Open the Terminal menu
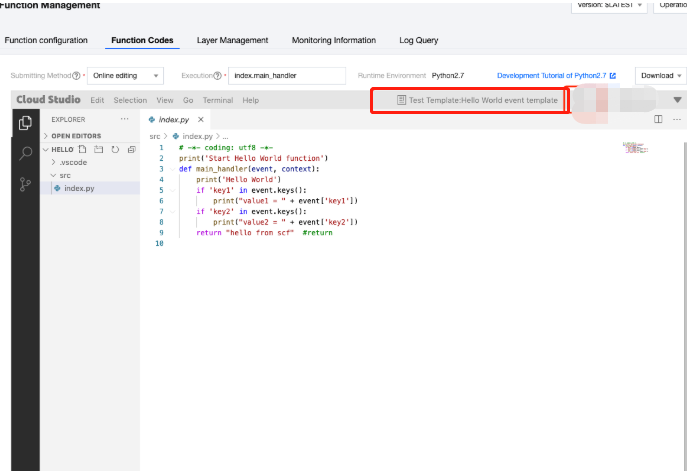Viewport: 687px width, 471px height. [218, 100]
